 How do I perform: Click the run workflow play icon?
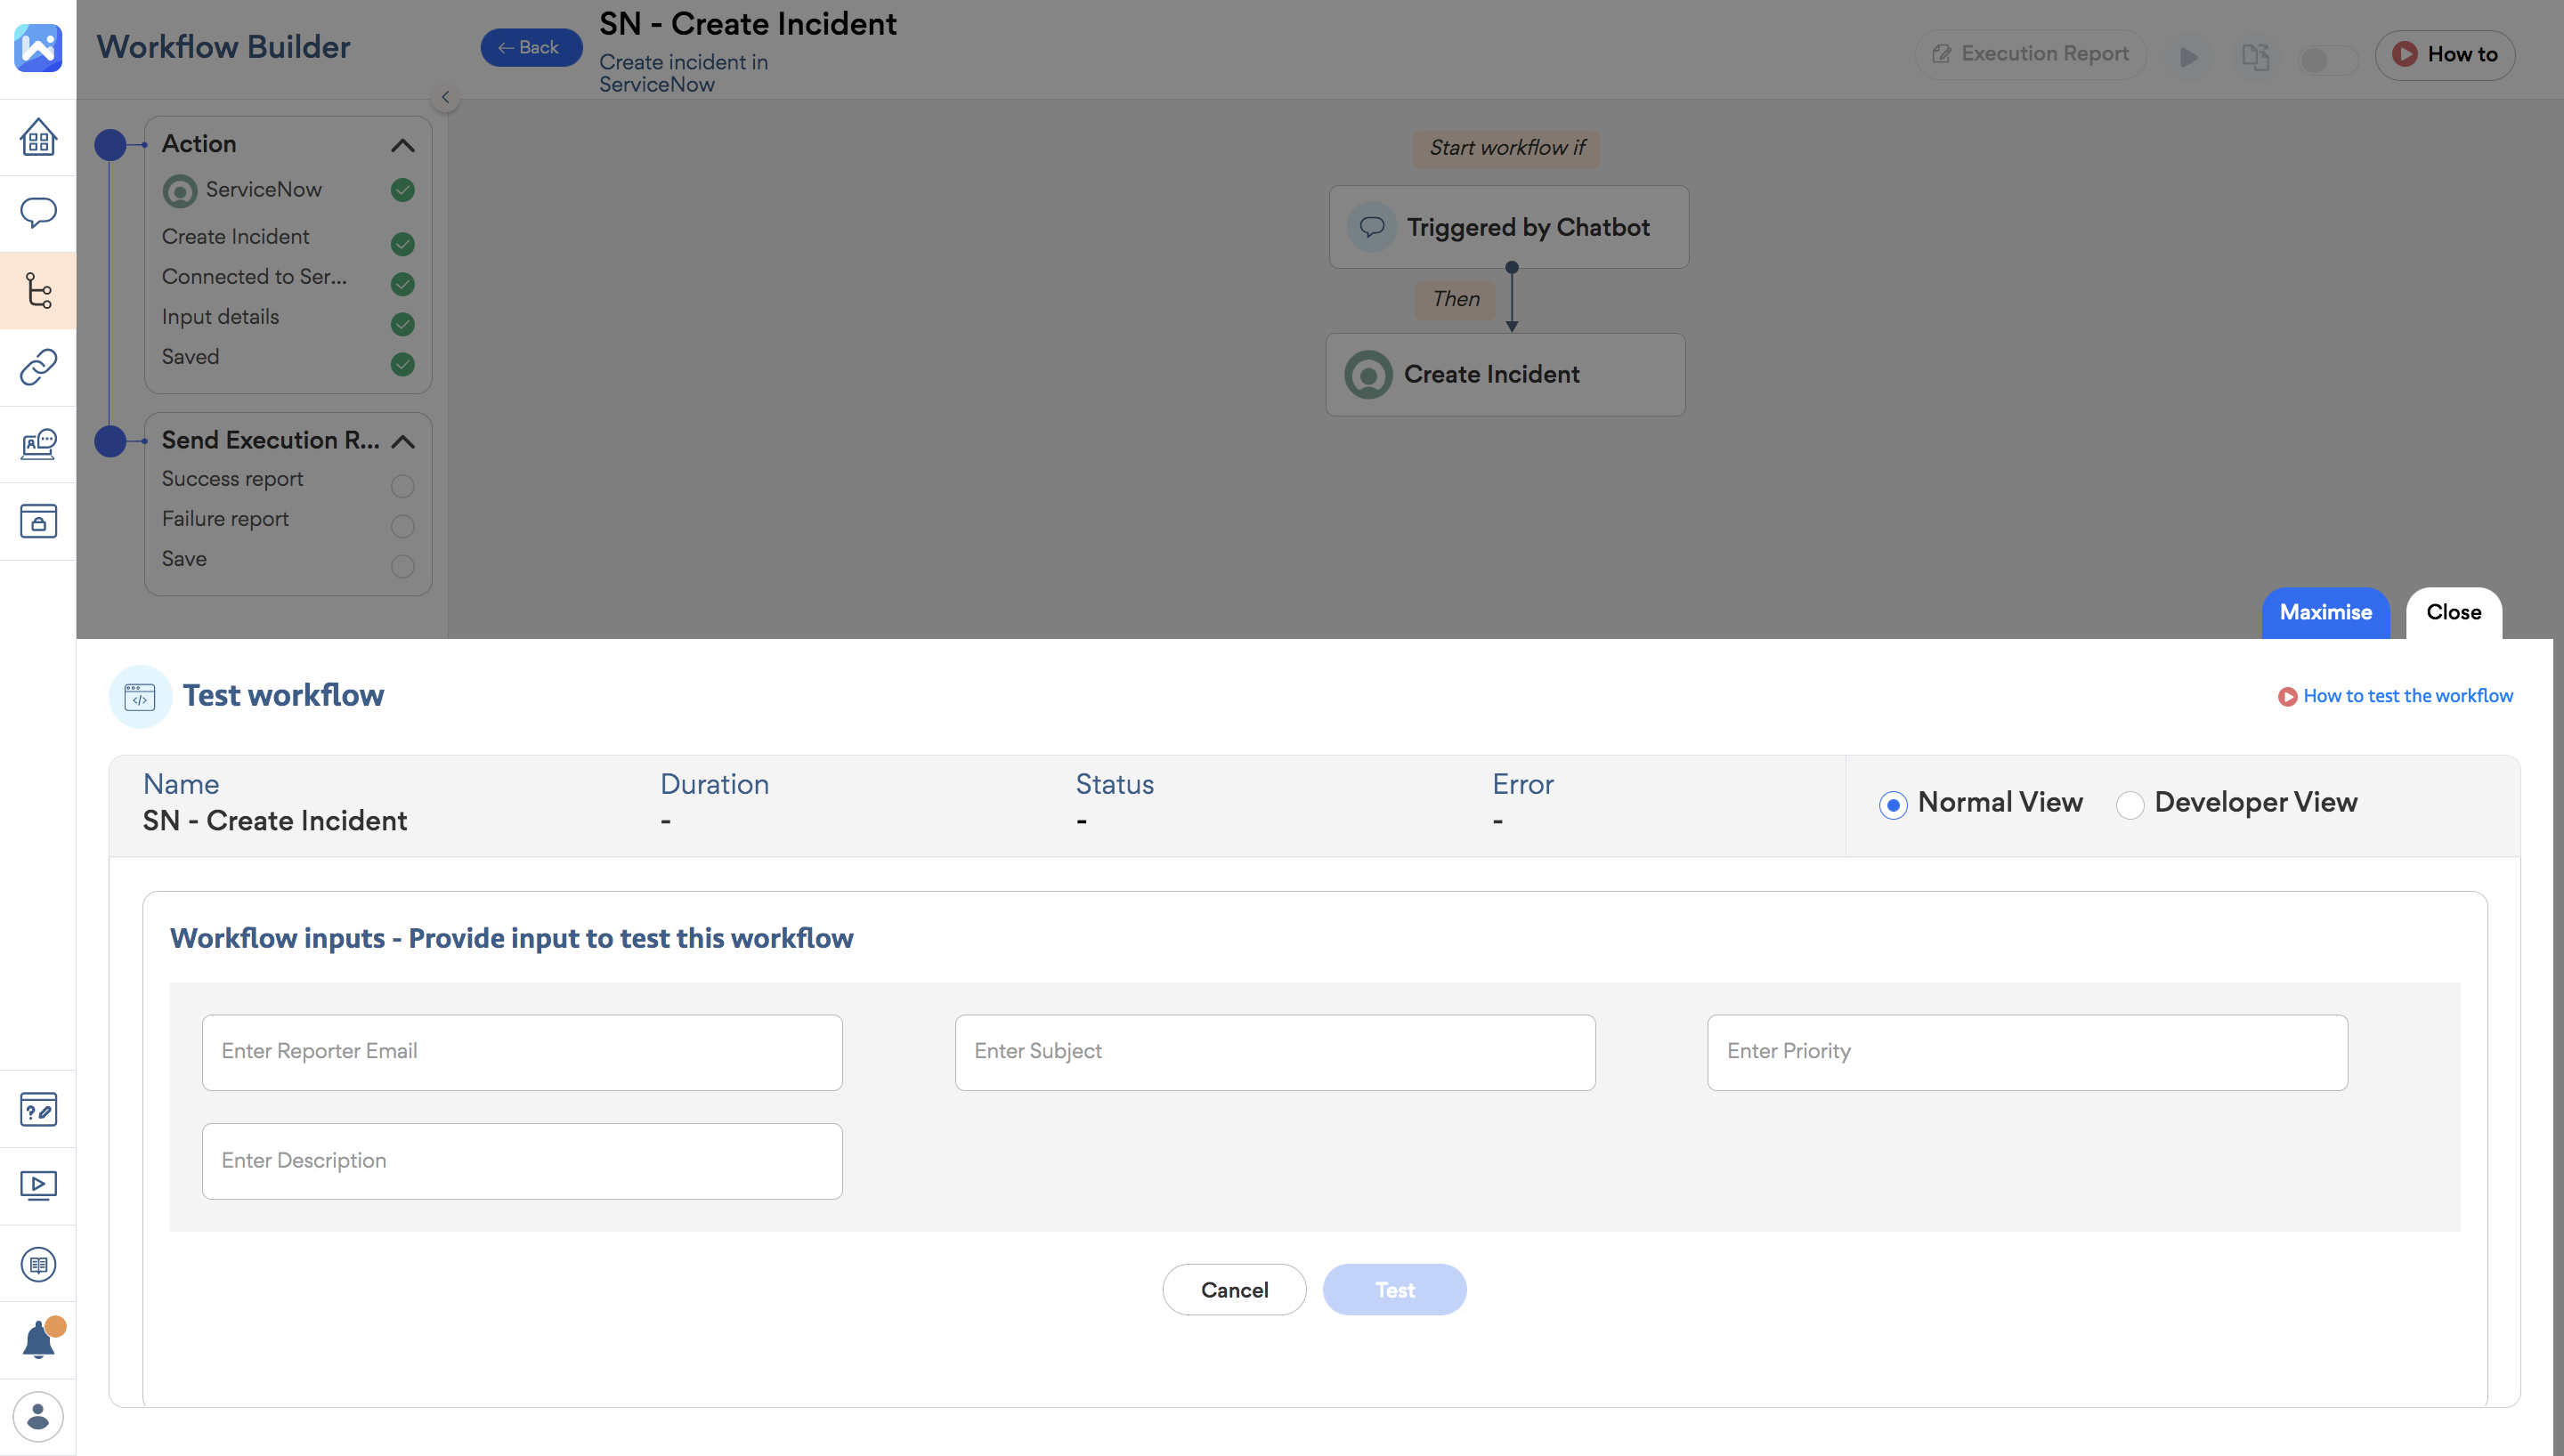point(2188,57)
